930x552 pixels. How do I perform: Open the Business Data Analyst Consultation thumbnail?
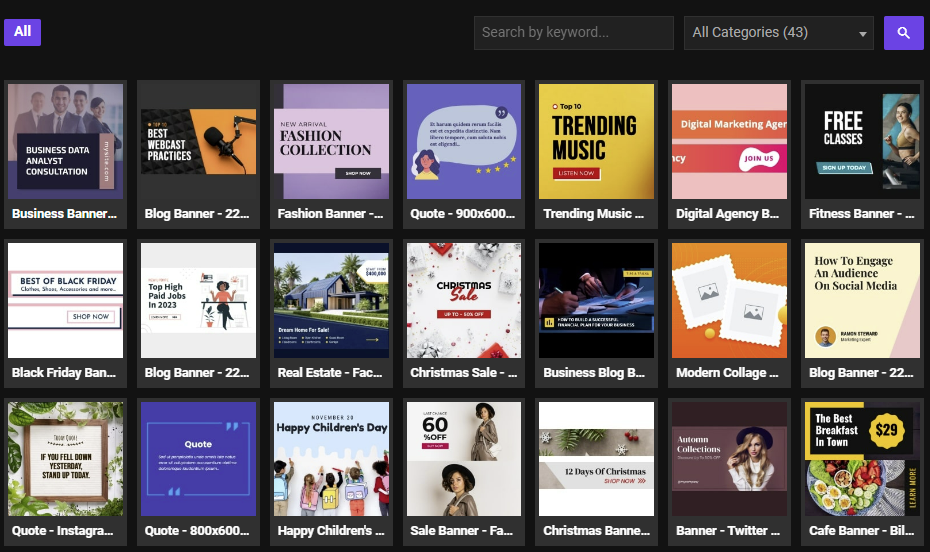[65, 141]
